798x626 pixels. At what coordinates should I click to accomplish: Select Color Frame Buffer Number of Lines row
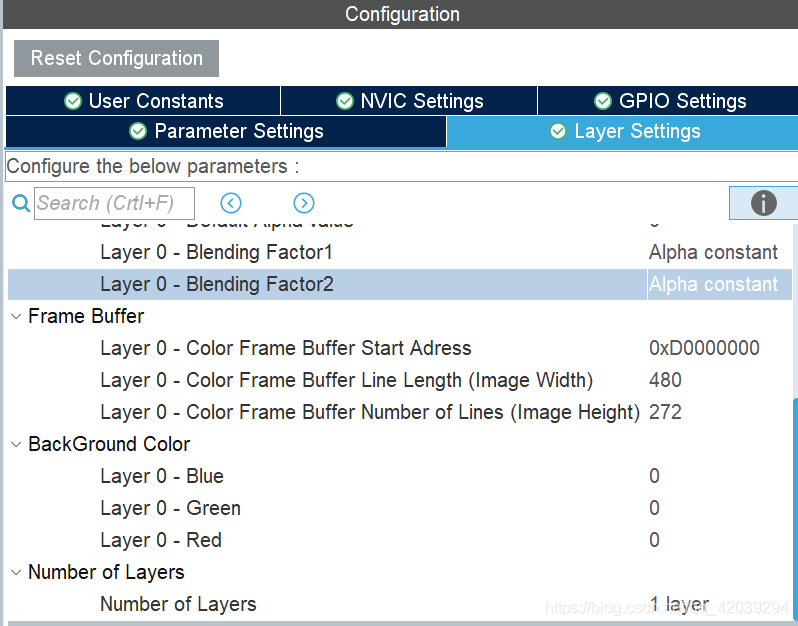[x=400, y=412]
